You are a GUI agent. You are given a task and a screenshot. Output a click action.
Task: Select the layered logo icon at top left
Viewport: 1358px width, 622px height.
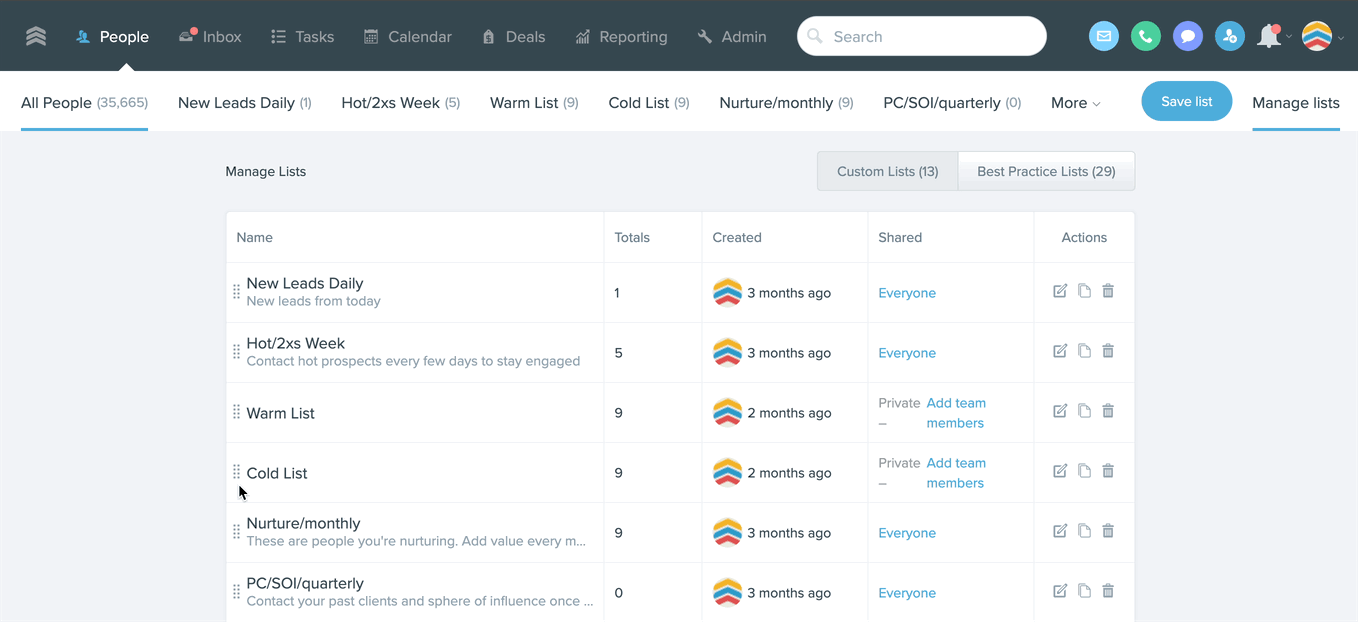point(36,35)
